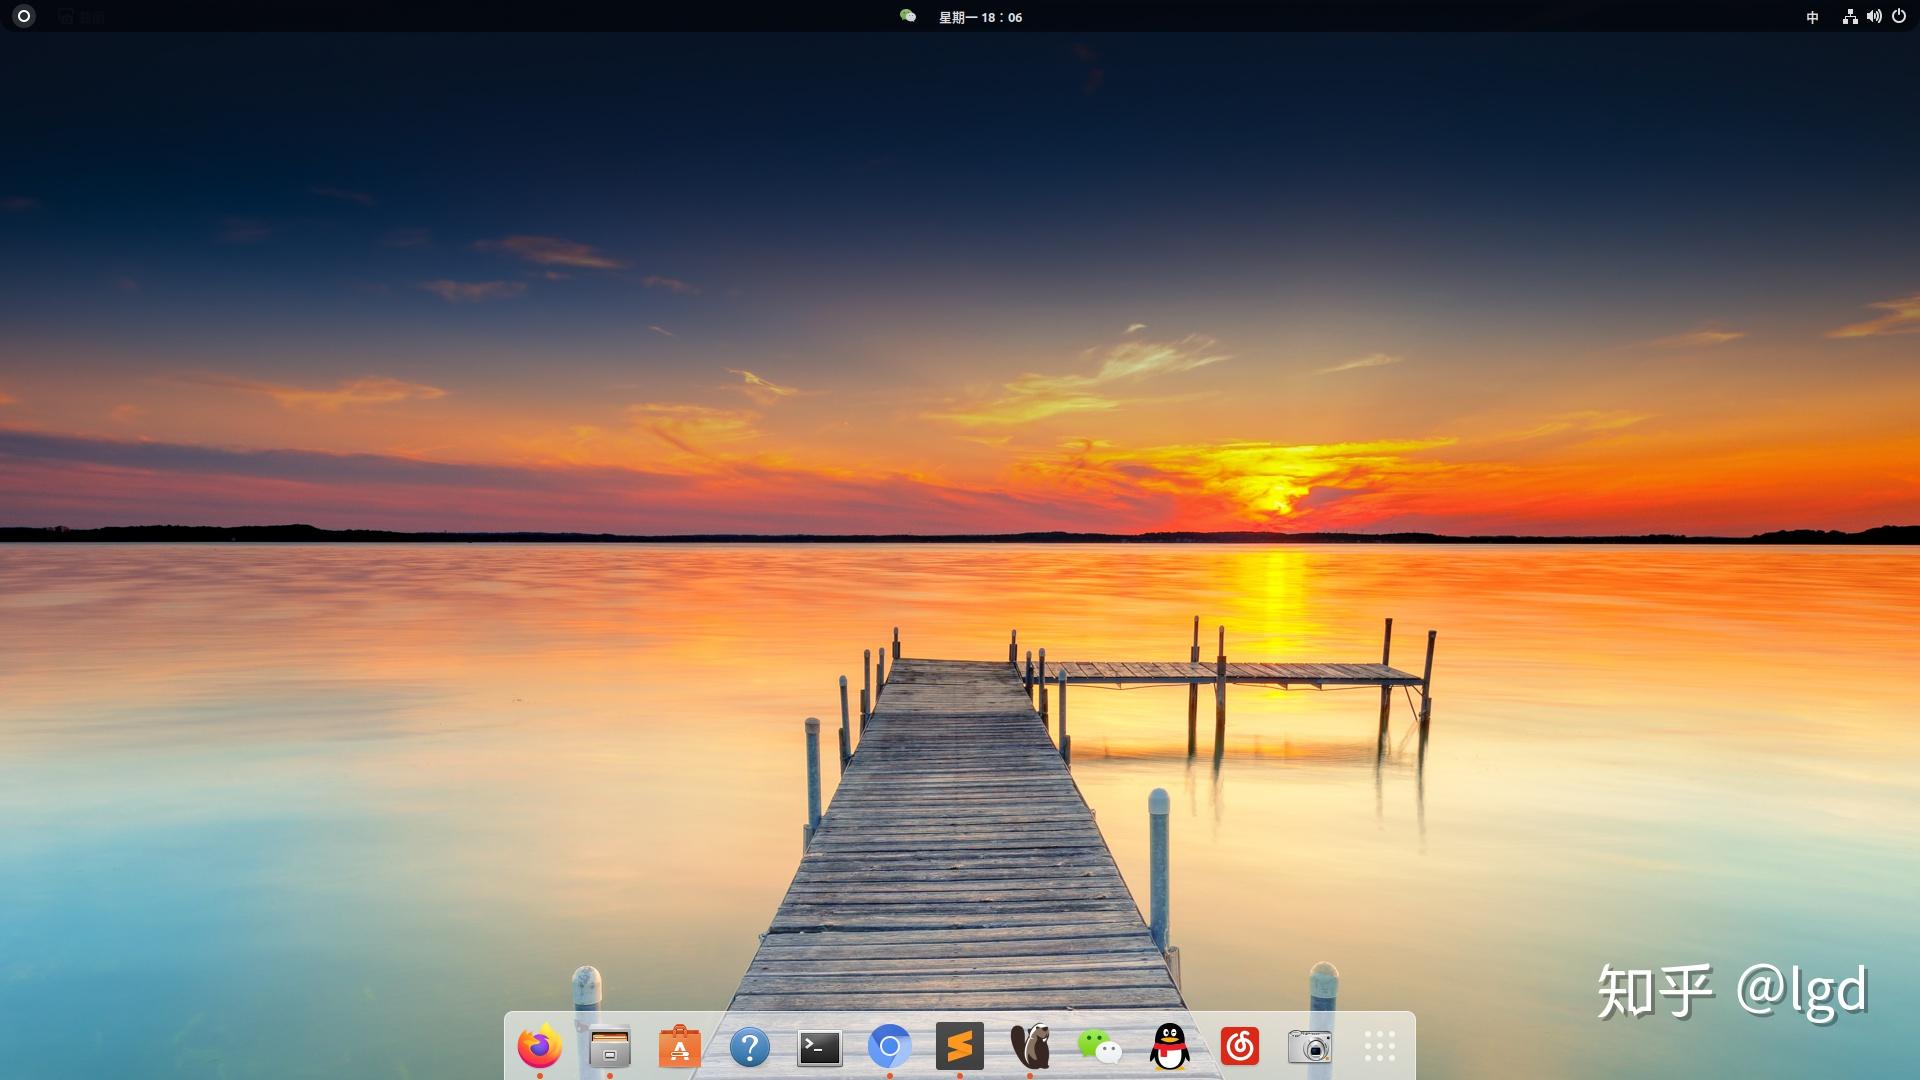This screenshot has width=1920, height=1080.
Task: Click the WeChat tray icon in top bar
Action: [908, 16]
